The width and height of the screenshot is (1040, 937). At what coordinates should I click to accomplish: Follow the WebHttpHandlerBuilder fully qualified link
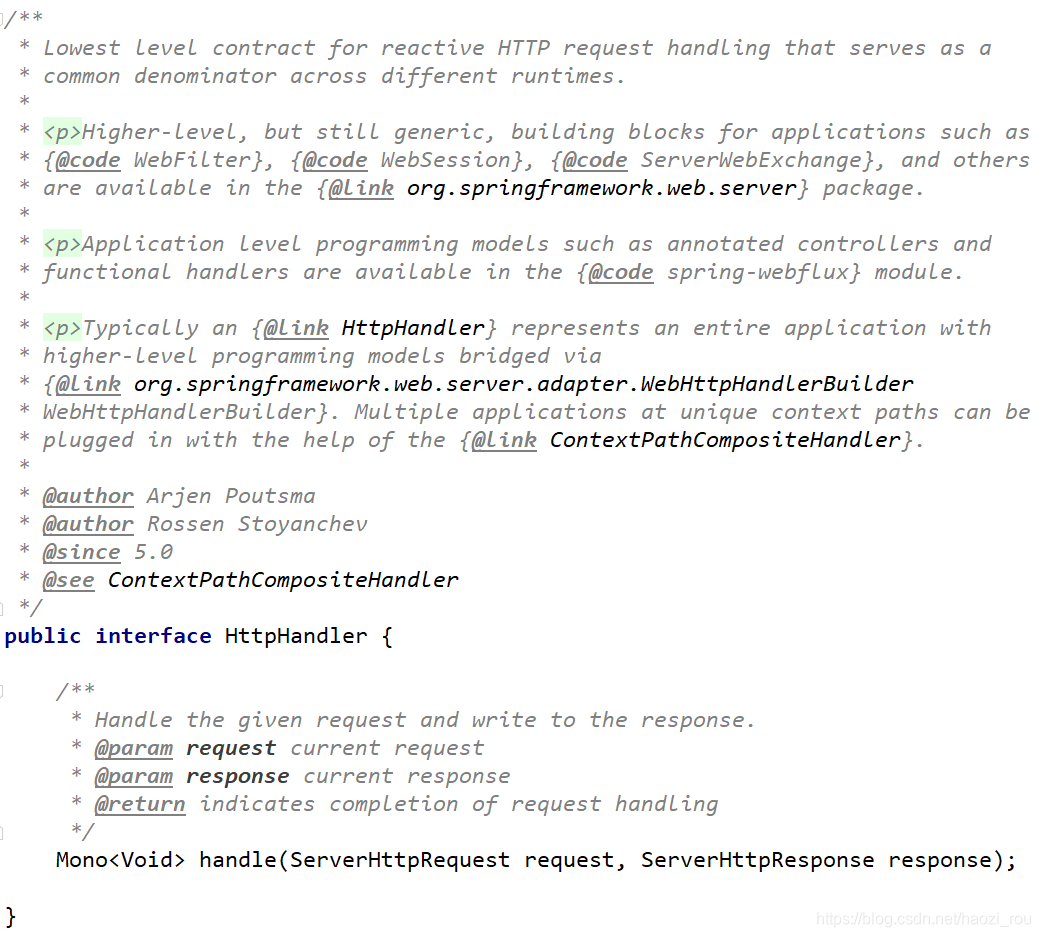[523, 384]
